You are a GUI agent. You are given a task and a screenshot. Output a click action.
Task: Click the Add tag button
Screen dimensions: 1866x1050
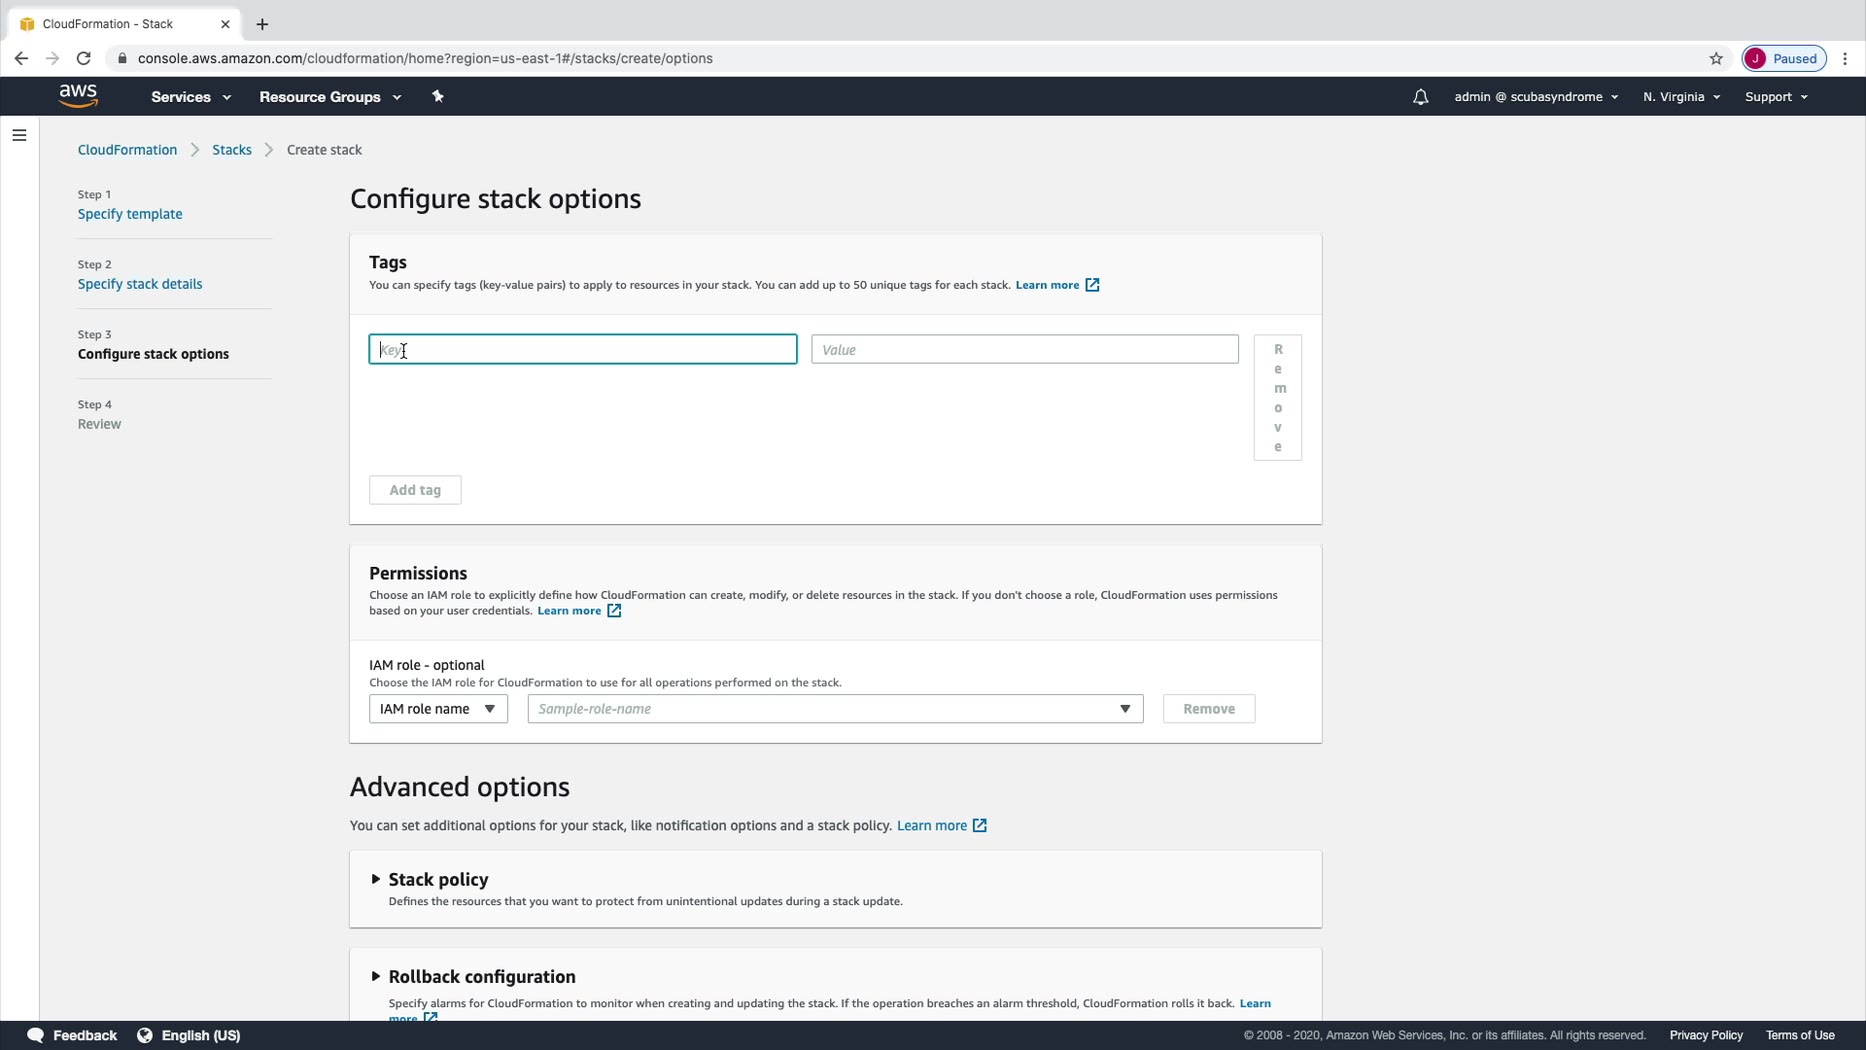(x=415, y=490)
